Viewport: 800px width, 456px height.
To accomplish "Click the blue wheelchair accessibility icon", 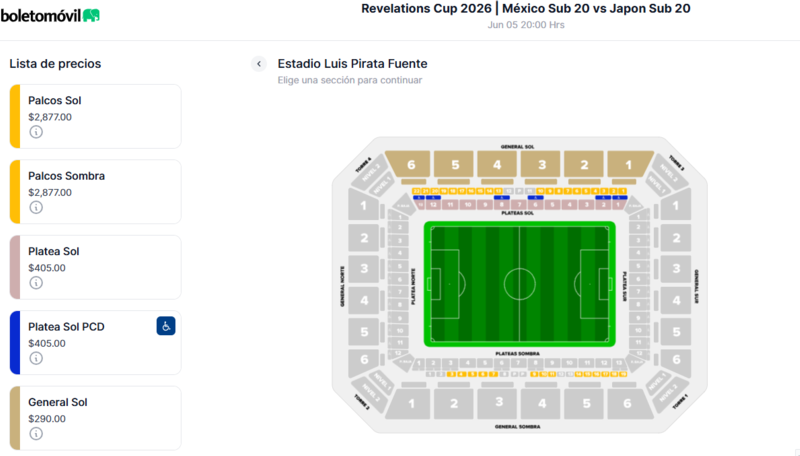I will tap(166, 326).
